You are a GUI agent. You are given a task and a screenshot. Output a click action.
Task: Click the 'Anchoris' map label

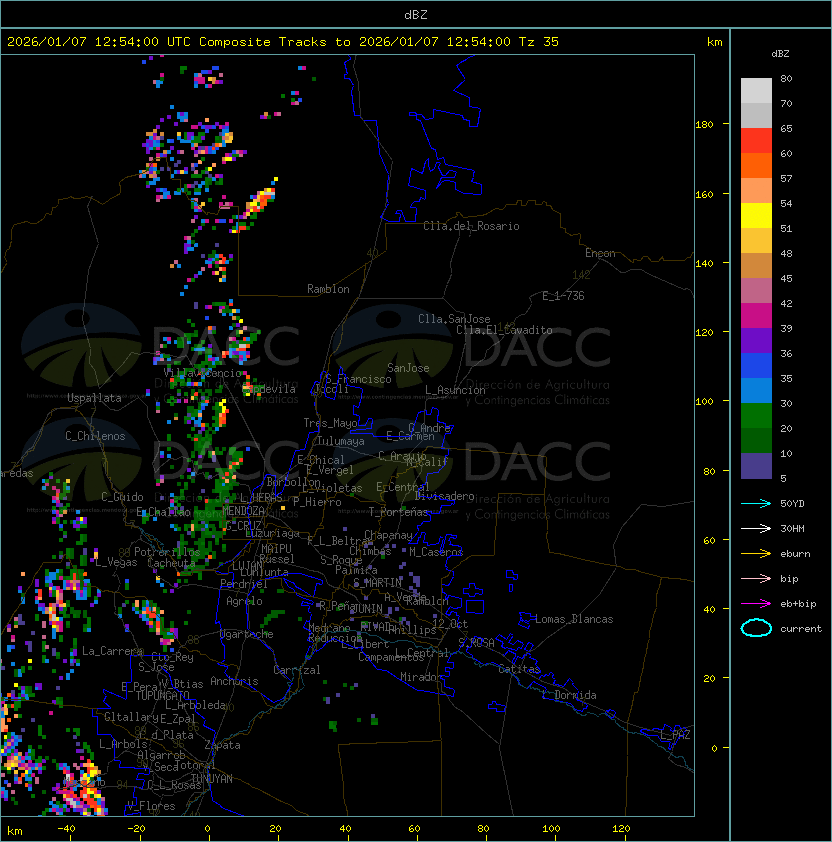point(234,681)
